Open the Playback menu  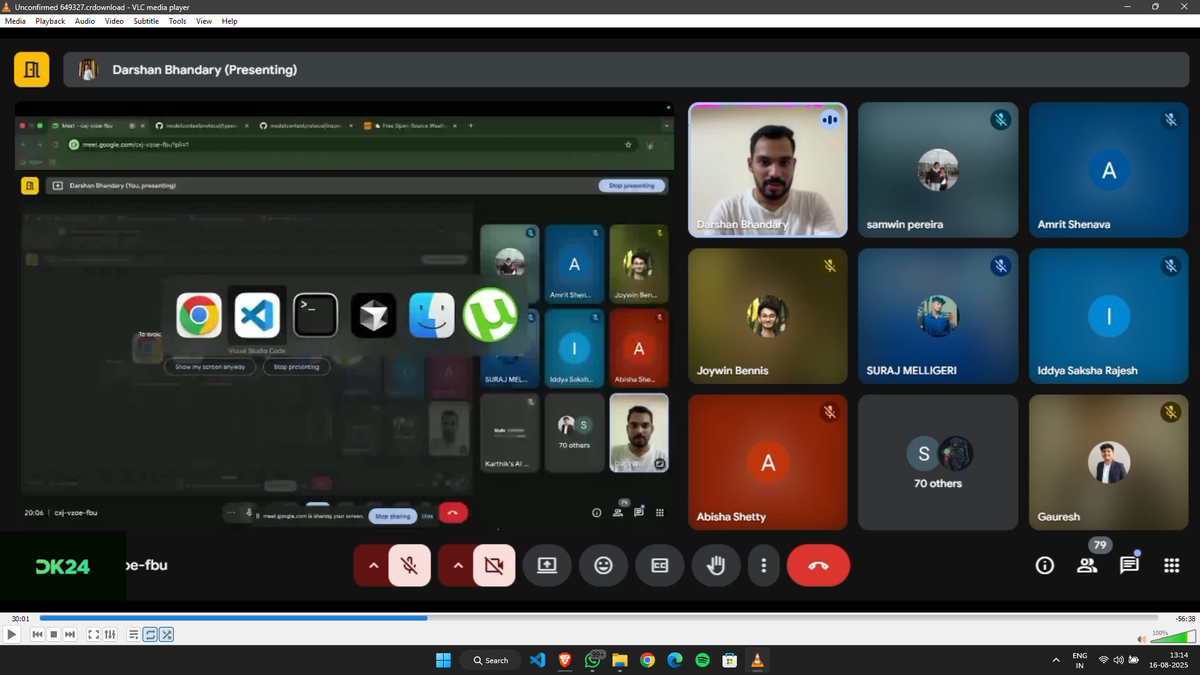pos(50,21)
